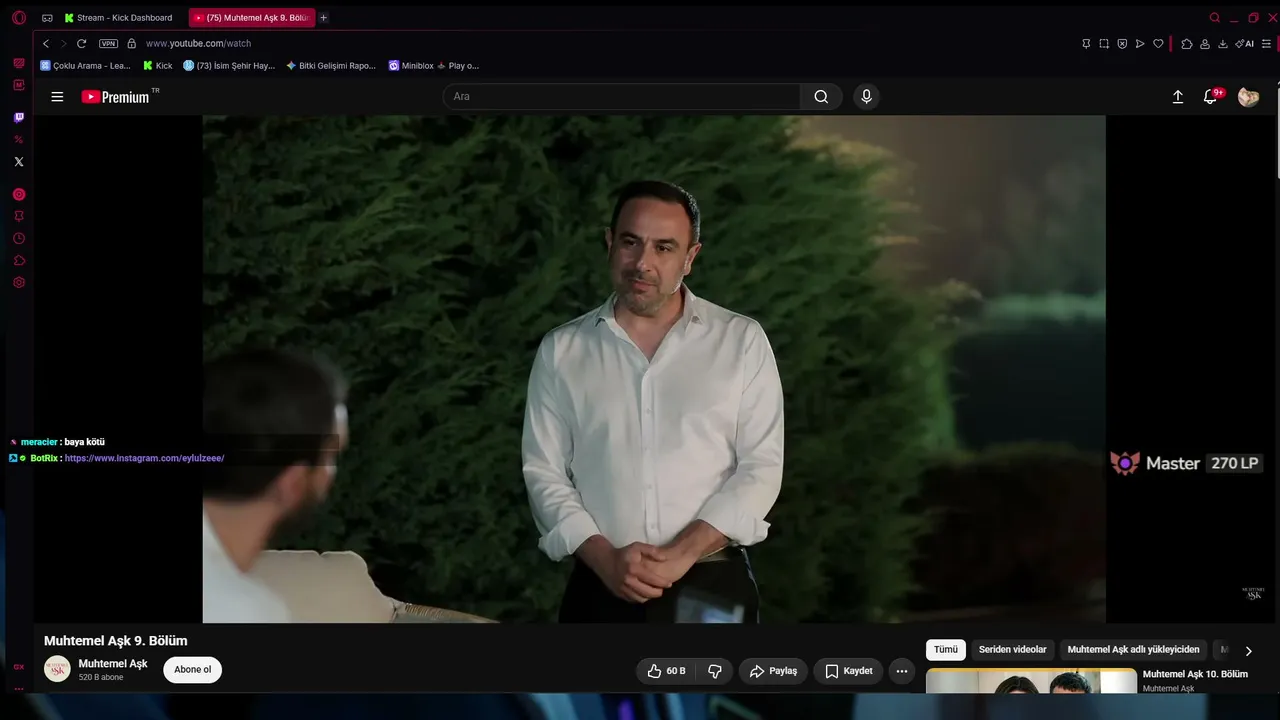This screenshot has width=1280, height=720.
Task: Select the Muhtemel Aşk 9. Bölüm tab
Action: tap(252, 18)
